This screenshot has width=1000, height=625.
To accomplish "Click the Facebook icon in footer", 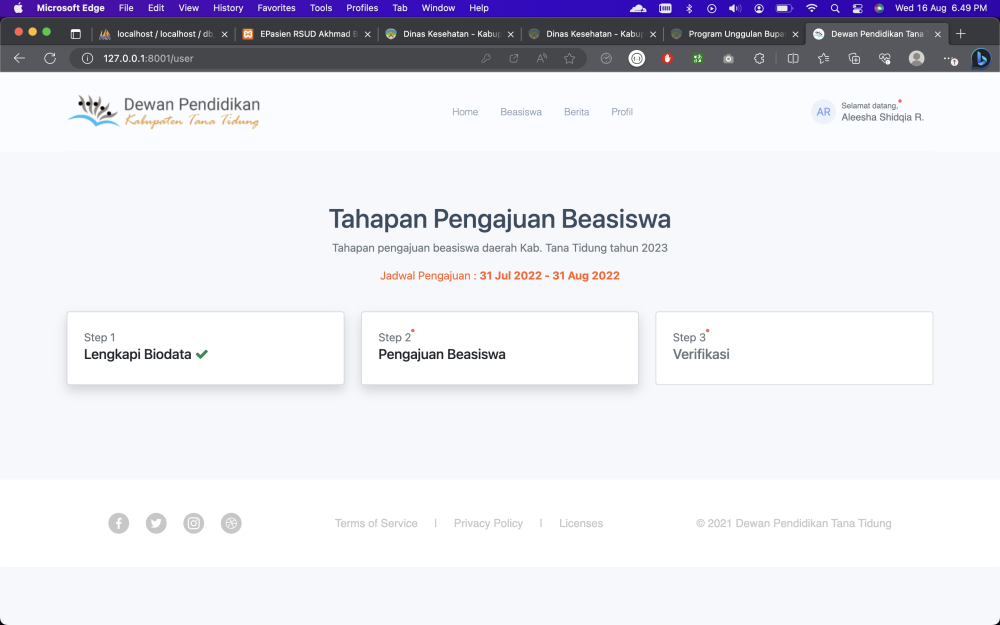I will pyautogui.click(x=119, y=523).
